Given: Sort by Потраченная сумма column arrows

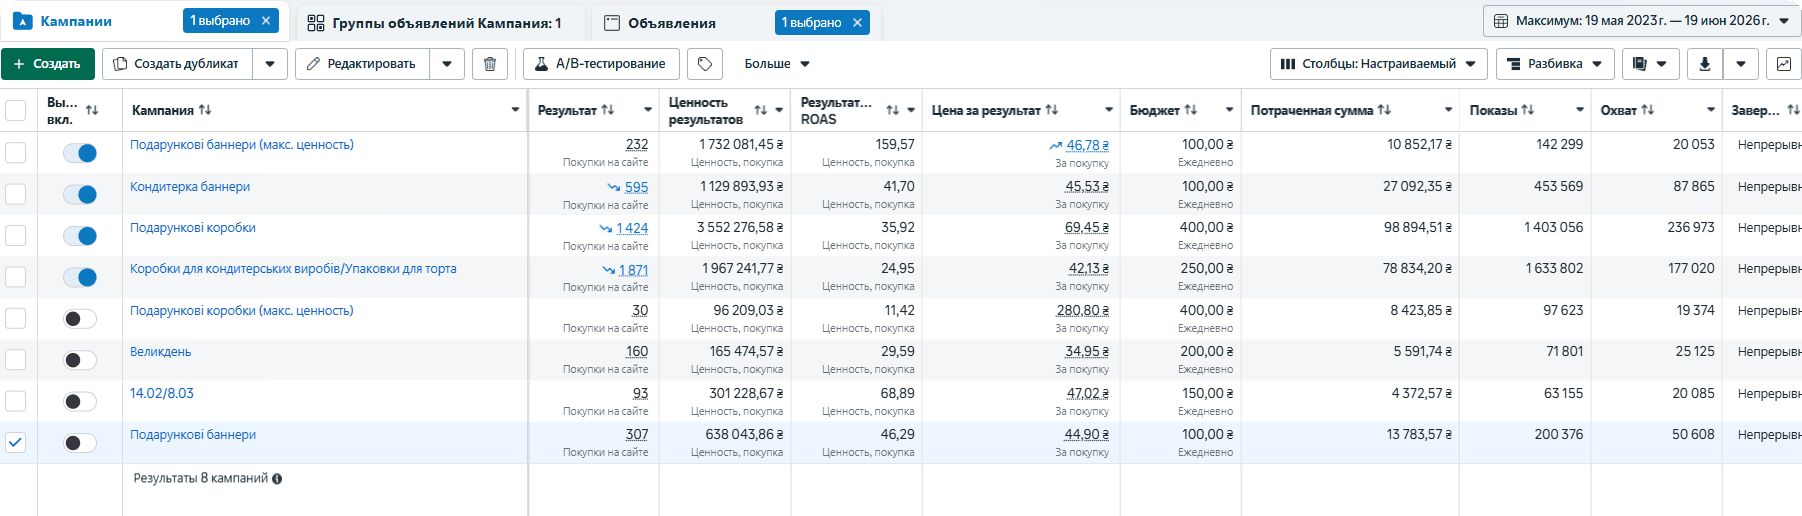Looking at the screenshot, I should coord(1384,110).
